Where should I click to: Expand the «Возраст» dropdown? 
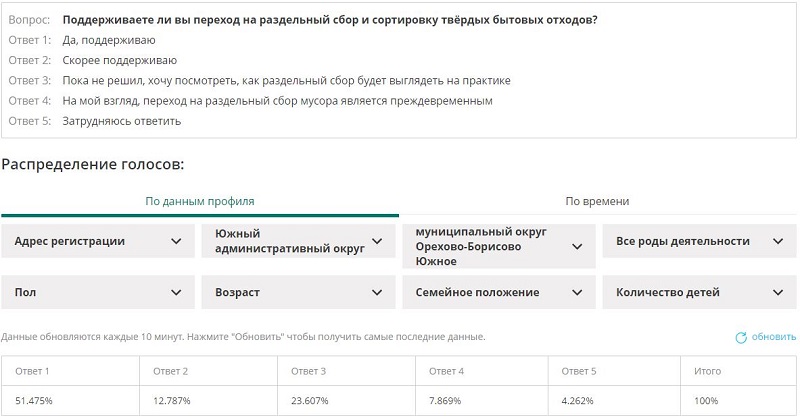[x=297, y=292]
